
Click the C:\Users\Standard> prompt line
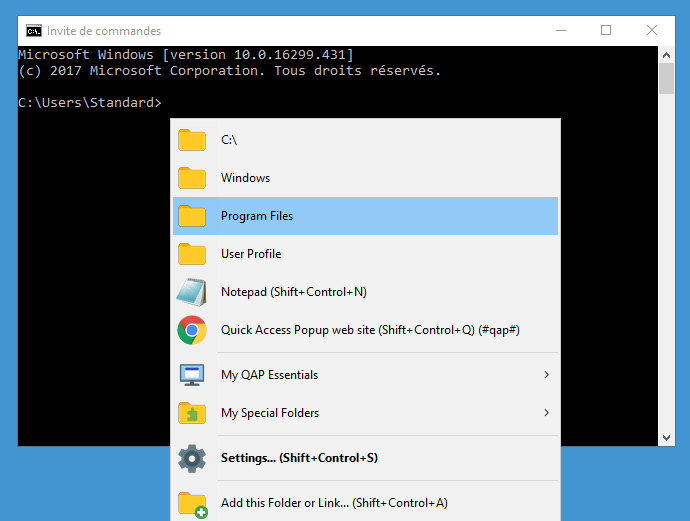point(90,103)
